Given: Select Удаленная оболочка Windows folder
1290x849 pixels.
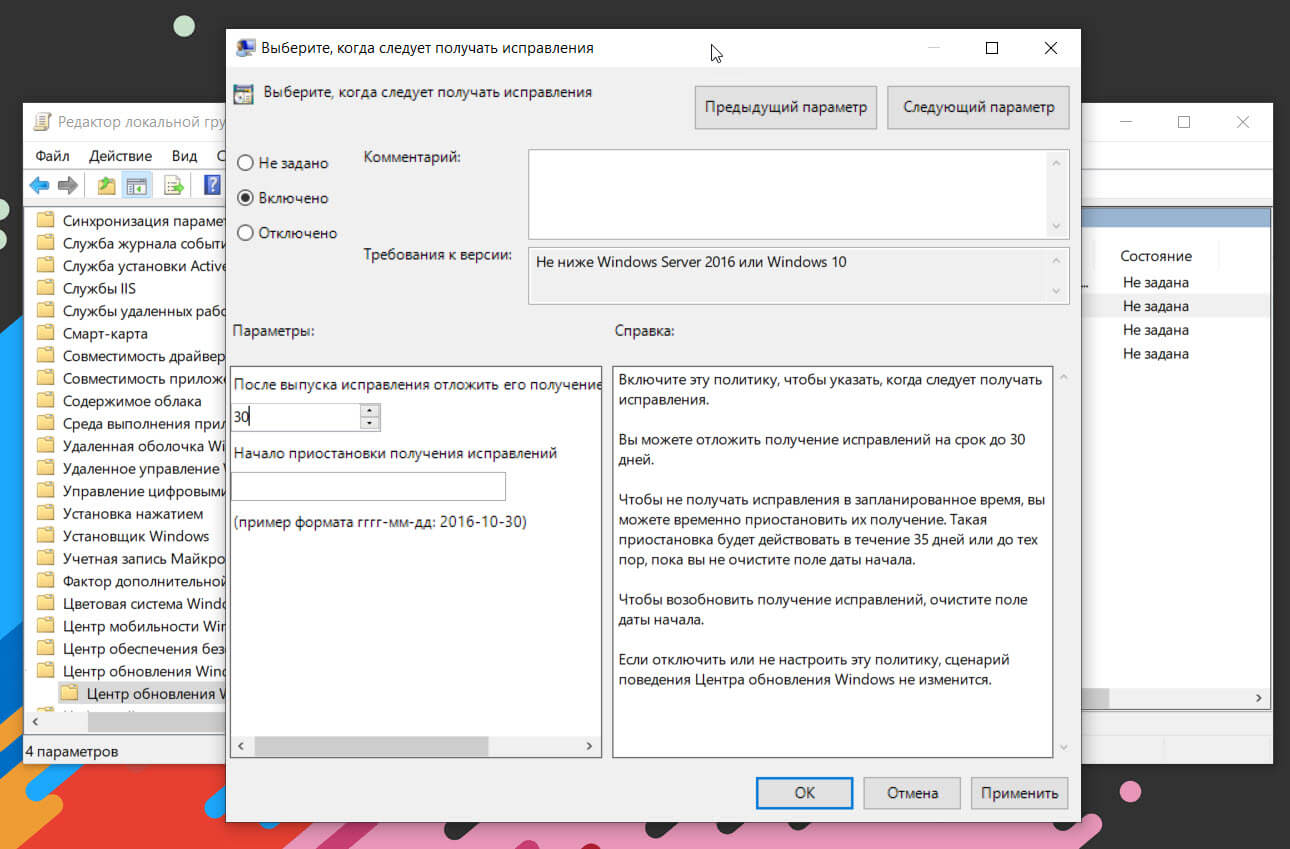Looking at the screenshot, I should click(130, 446).
